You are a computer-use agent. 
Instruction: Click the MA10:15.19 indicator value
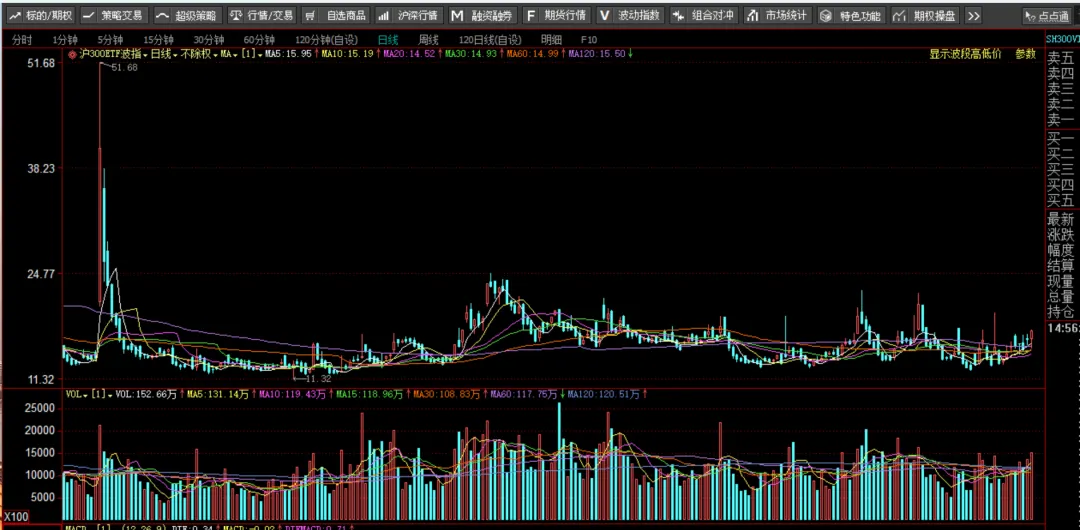pos(348,54)
